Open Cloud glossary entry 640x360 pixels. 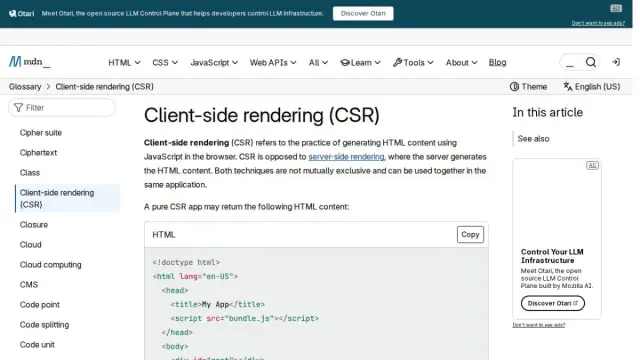31,244
